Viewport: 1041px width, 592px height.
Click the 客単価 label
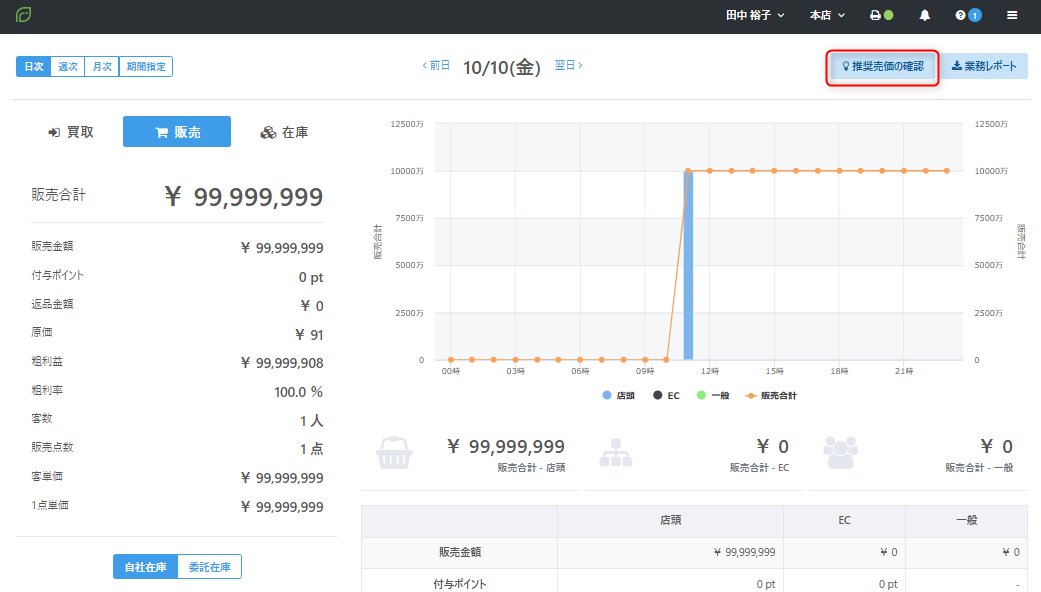click(x=47, y=476)
